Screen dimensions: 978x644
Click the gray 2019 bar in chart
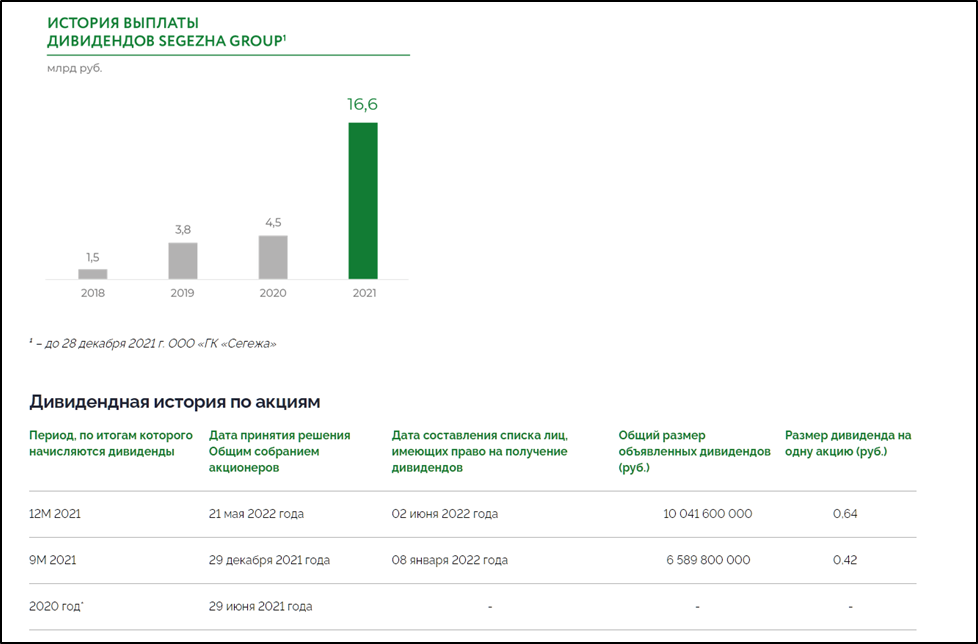coord(183,261)
